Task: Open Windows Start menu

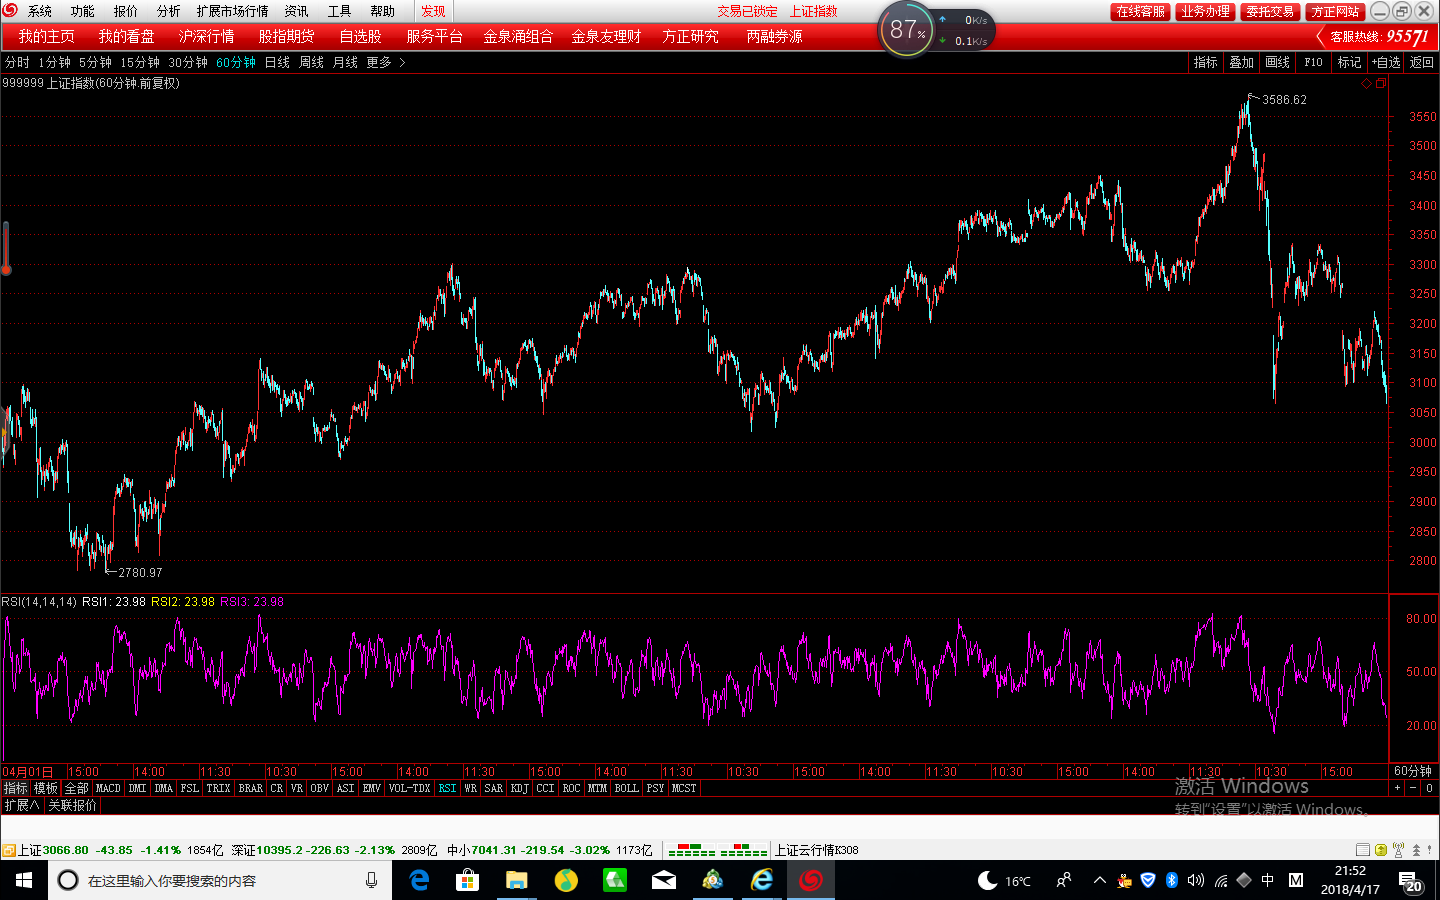Action: coord(24,880)
